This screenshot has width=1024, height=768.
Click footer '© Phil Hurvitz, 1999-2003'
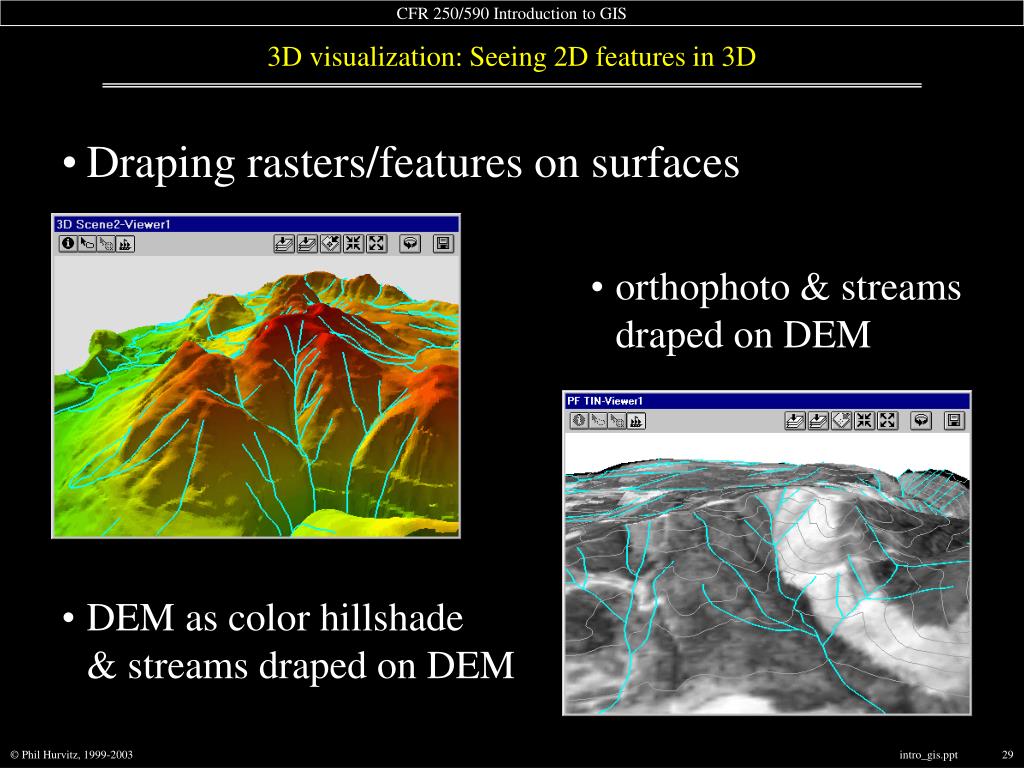[x=71, y=755]
